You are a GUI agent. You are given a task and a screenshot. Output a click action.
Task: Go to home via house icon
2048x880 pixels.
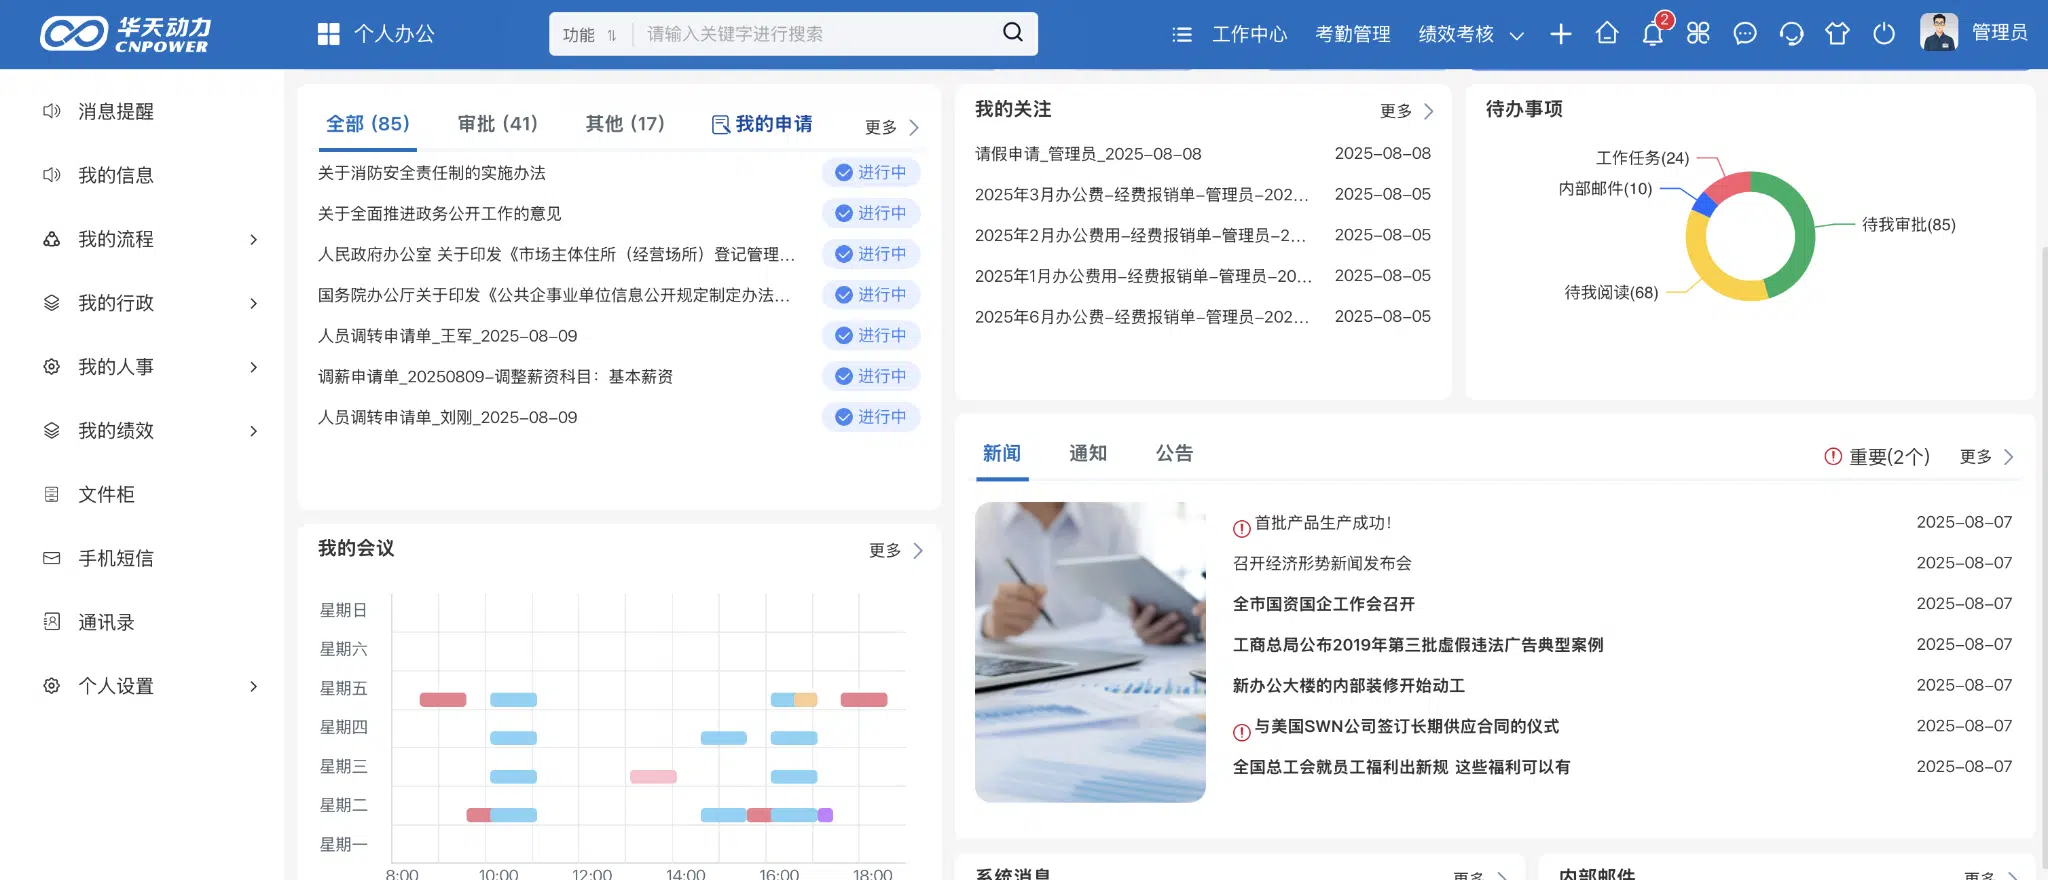(1607, 34)
